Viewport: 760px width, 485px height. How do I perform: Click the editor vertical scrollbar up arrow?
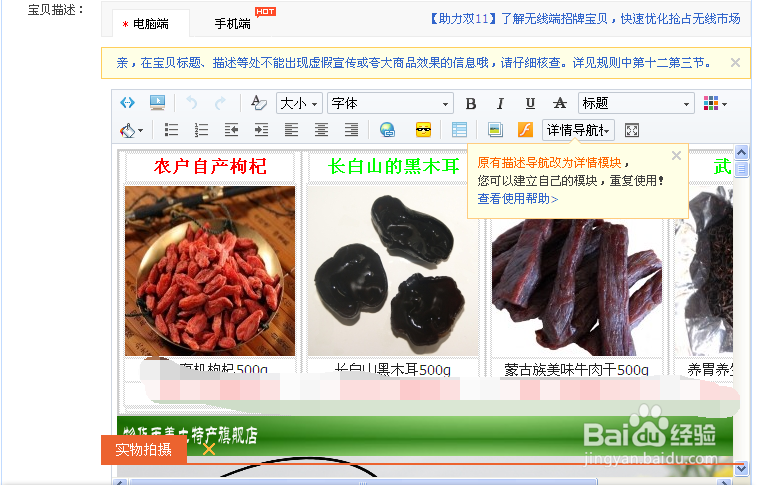[x=741, y=153]
